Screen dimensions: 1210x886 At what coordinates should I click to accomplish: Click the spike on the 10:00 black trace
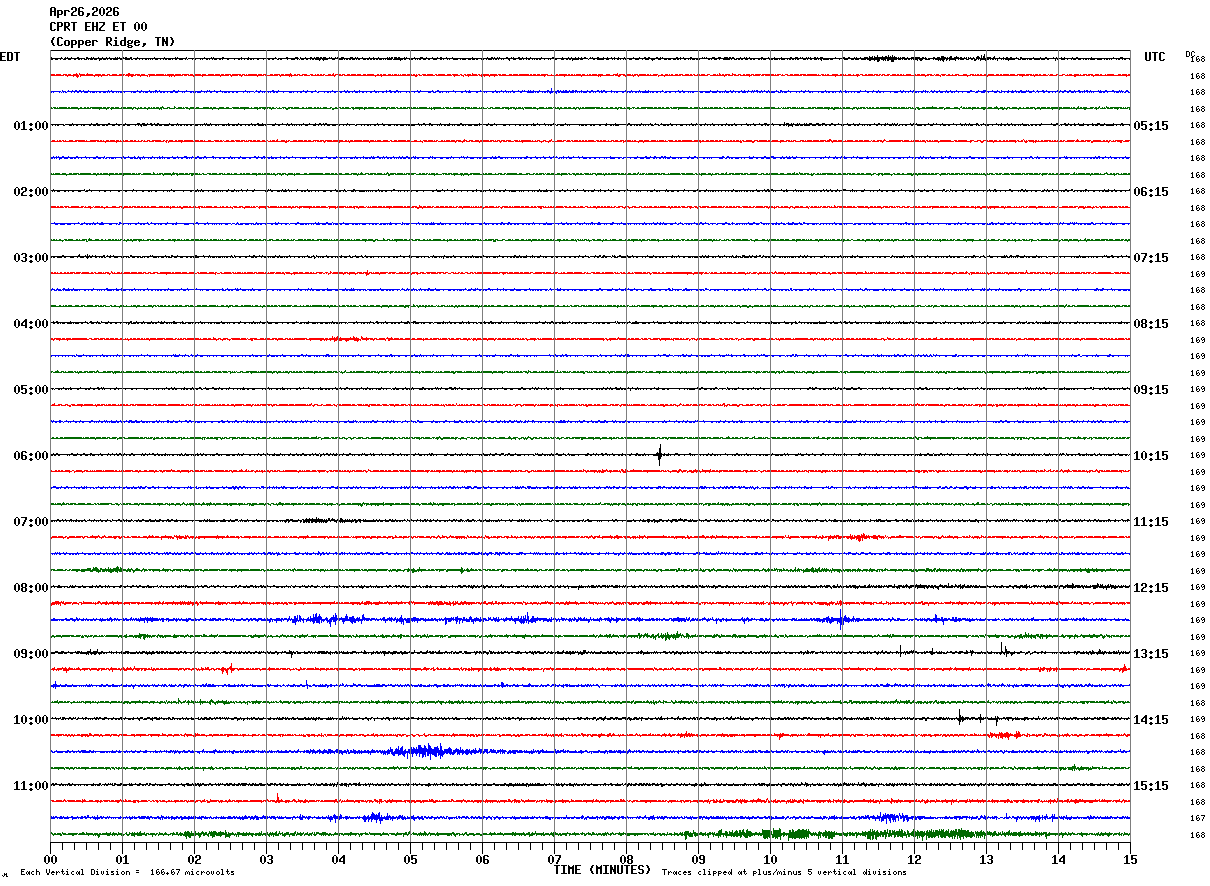tap(960, 717)
